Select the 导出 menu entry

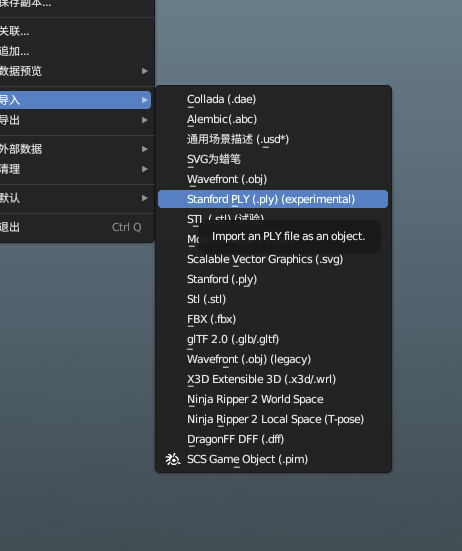75,120
